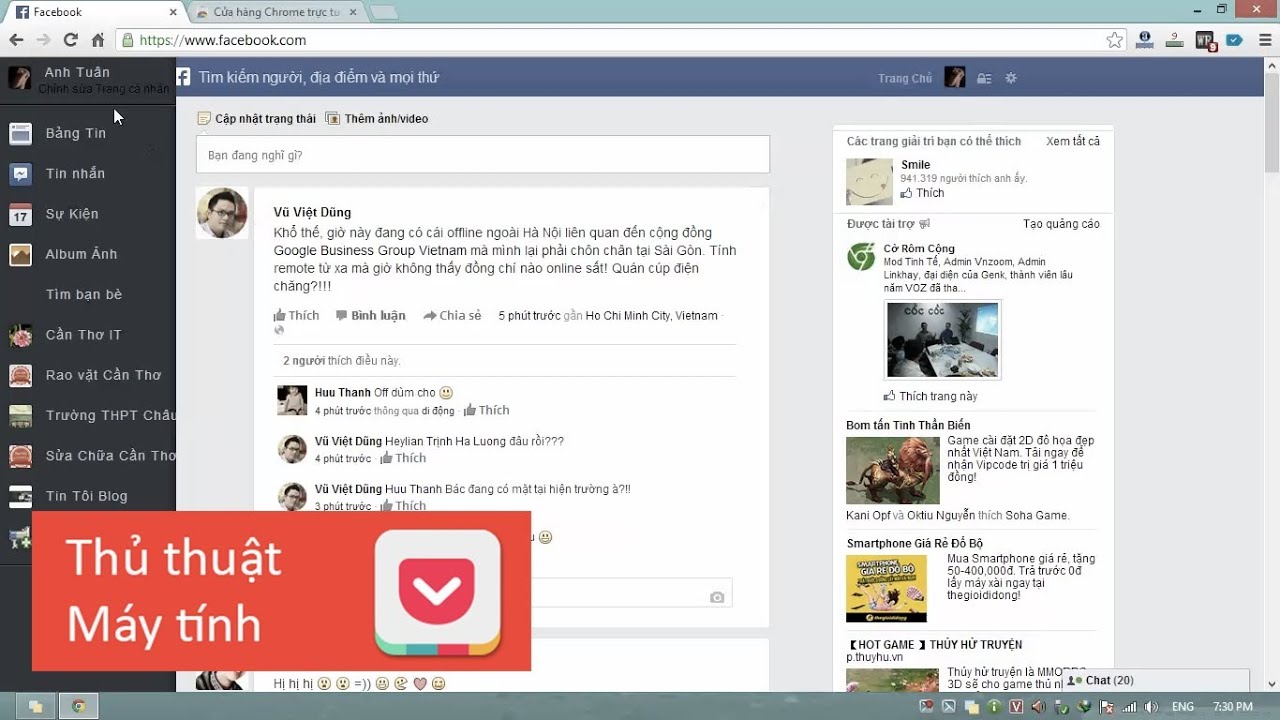1280x720 pixels.
Task: Reload the page using Chrome's refresh icon
Action: (x=70, y=40)
